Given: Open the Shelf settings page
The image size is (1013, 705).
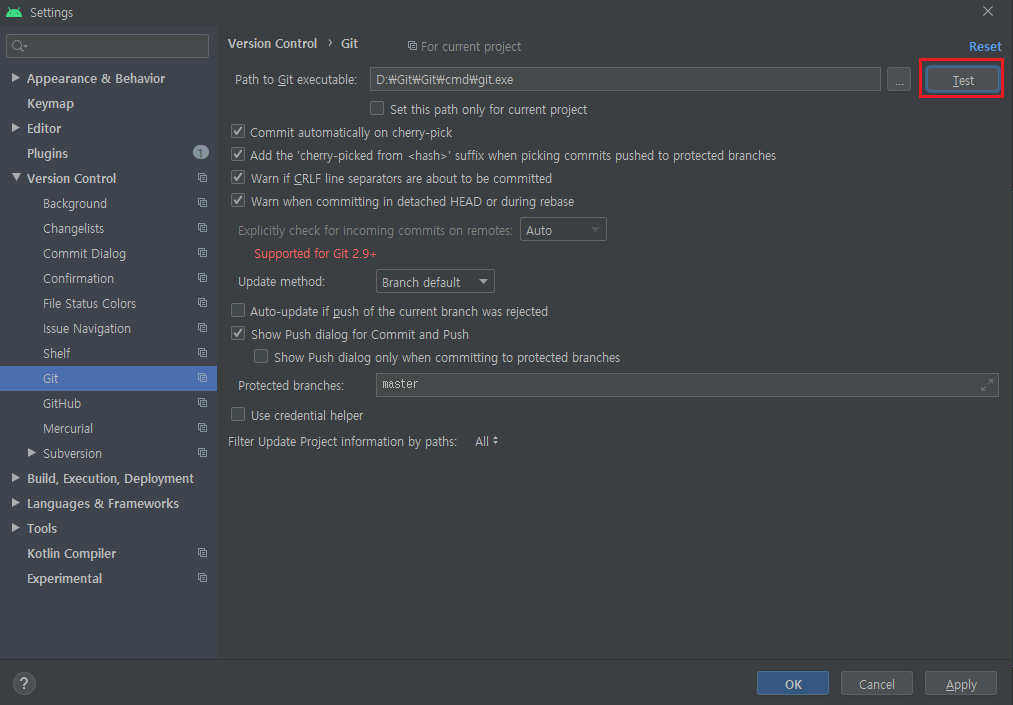Looking at the screenshot, I should 57,353.
